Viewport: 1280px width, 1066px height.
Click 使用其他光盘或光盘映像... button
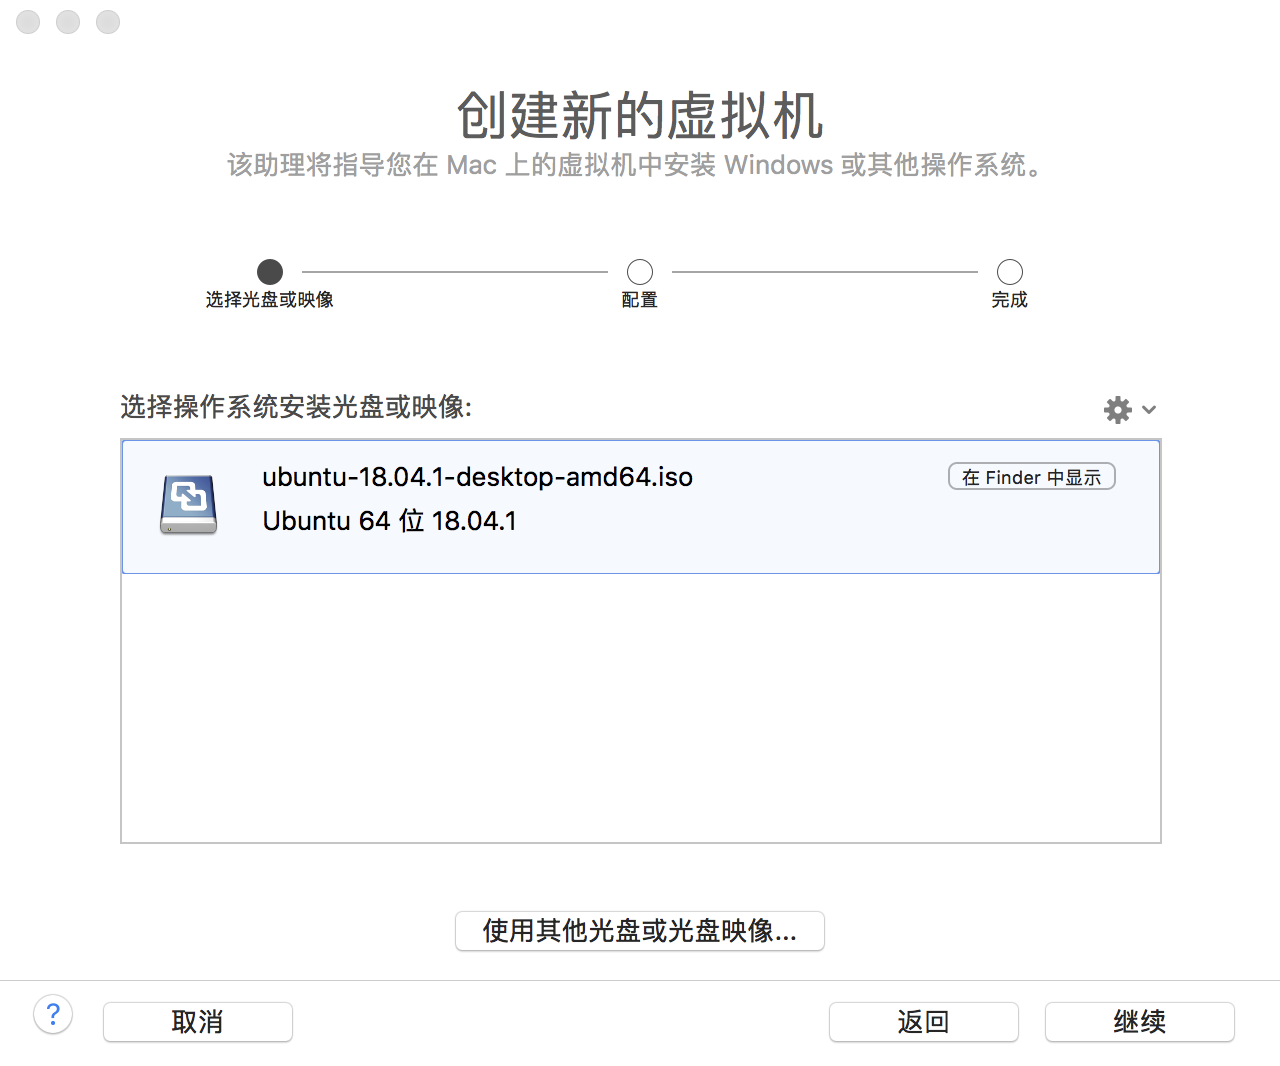(640, 931)
